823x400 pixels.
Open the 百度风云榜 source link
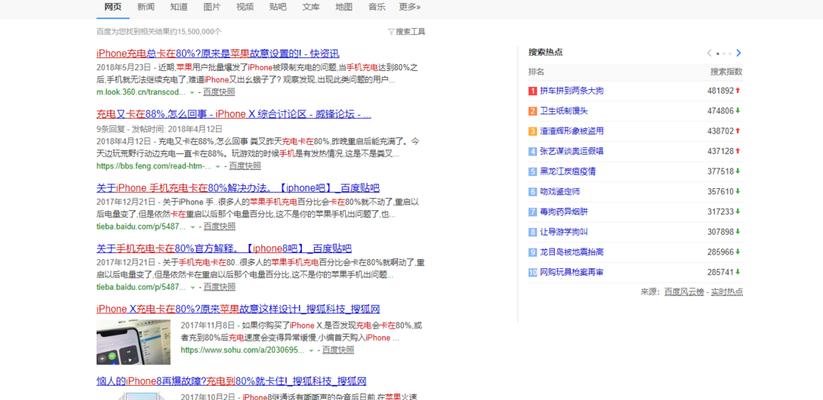tap(684, 292)
